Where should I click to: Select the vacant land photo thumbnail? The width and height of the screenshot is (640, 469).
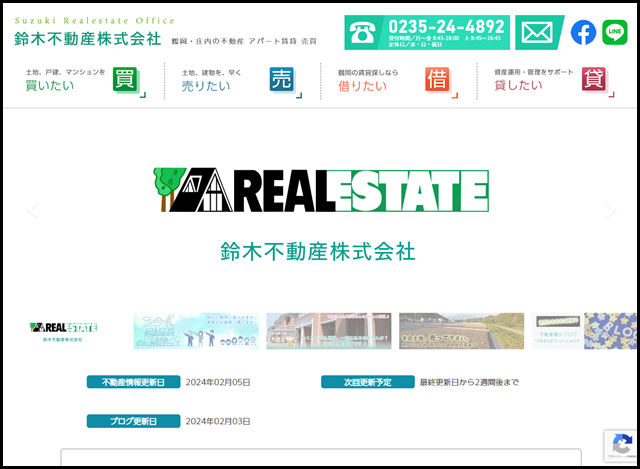click(x=462, y=331)
